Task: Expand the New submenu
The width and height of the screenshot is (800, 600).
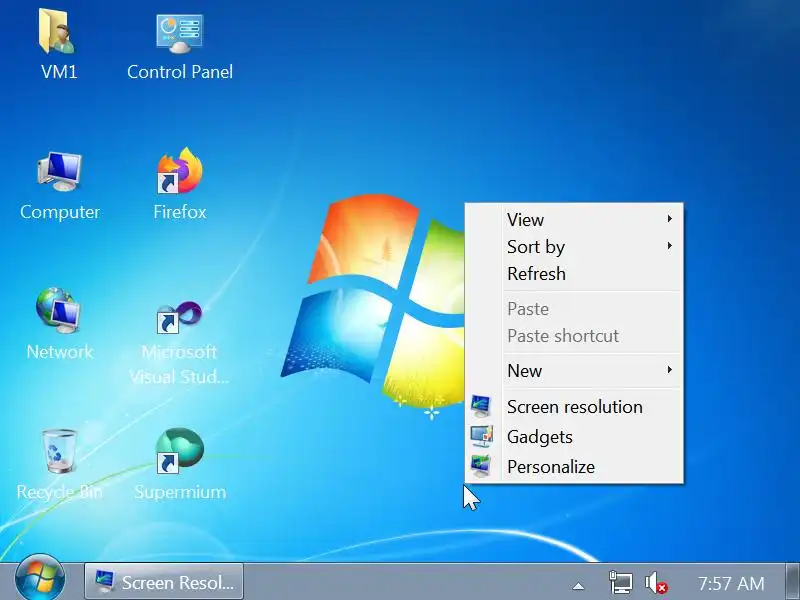Action: point(573,370)
